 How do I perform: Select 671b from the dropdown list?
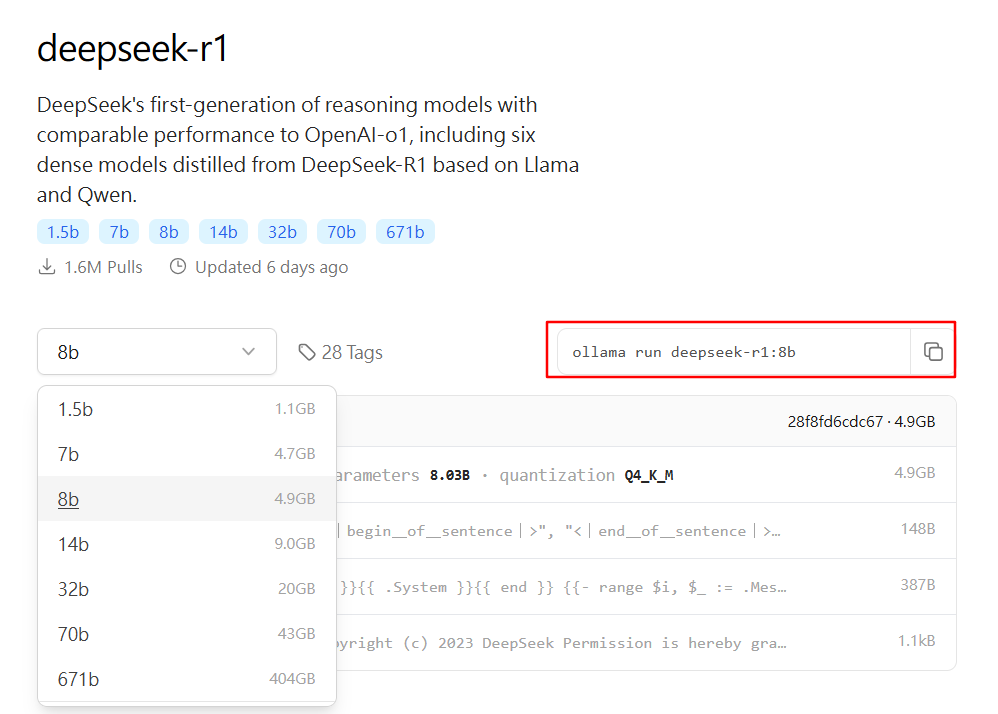pos(186,679)
